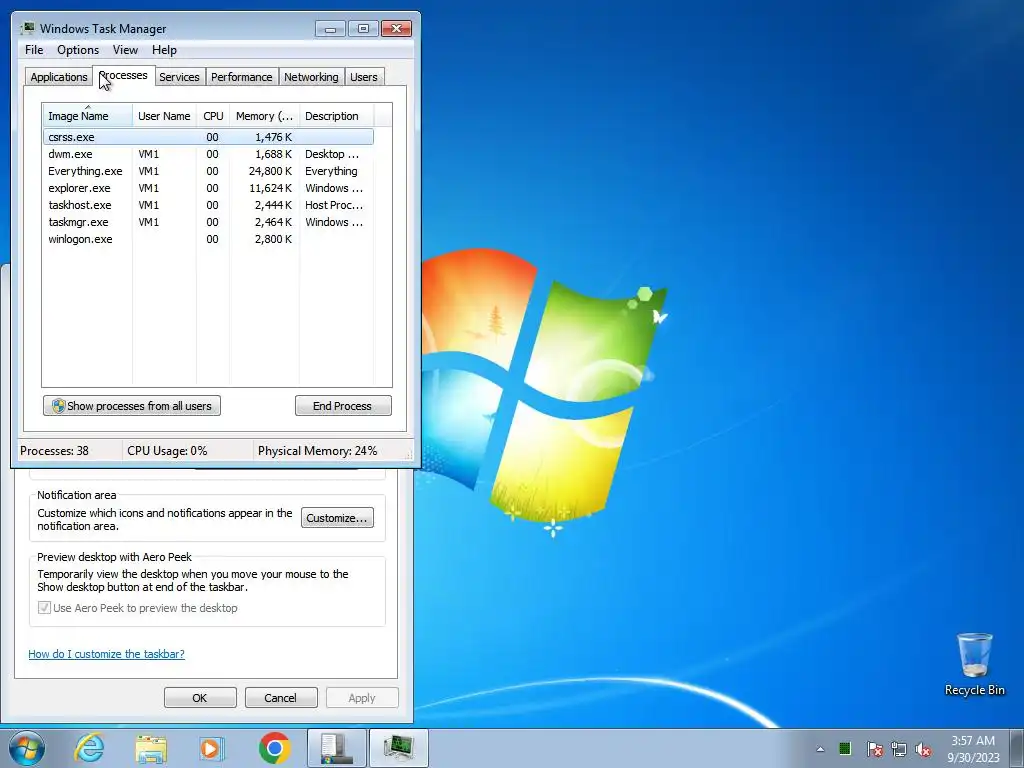
Task: Close the Windows Task Manager window
Action: click(x=396, y=29)
